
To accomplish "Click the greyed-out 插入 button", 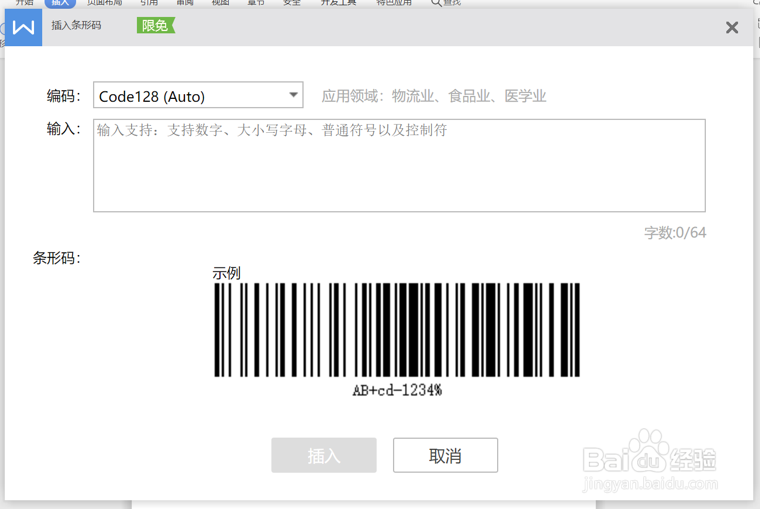I will (324, 455).
